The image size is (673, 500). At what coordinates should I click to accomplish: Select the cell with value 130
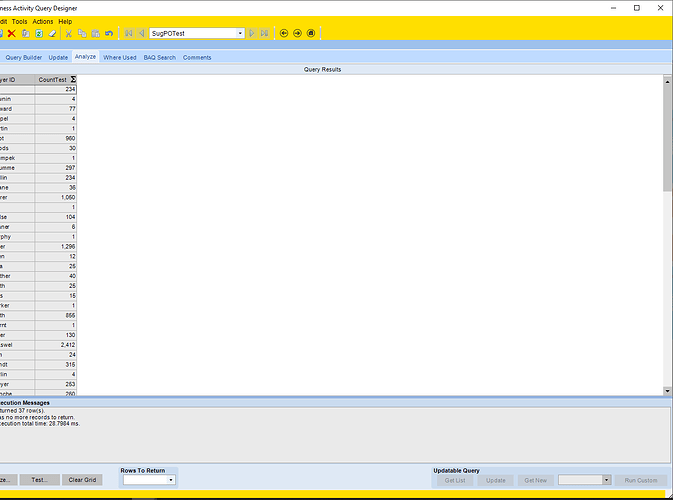[56, 335]
